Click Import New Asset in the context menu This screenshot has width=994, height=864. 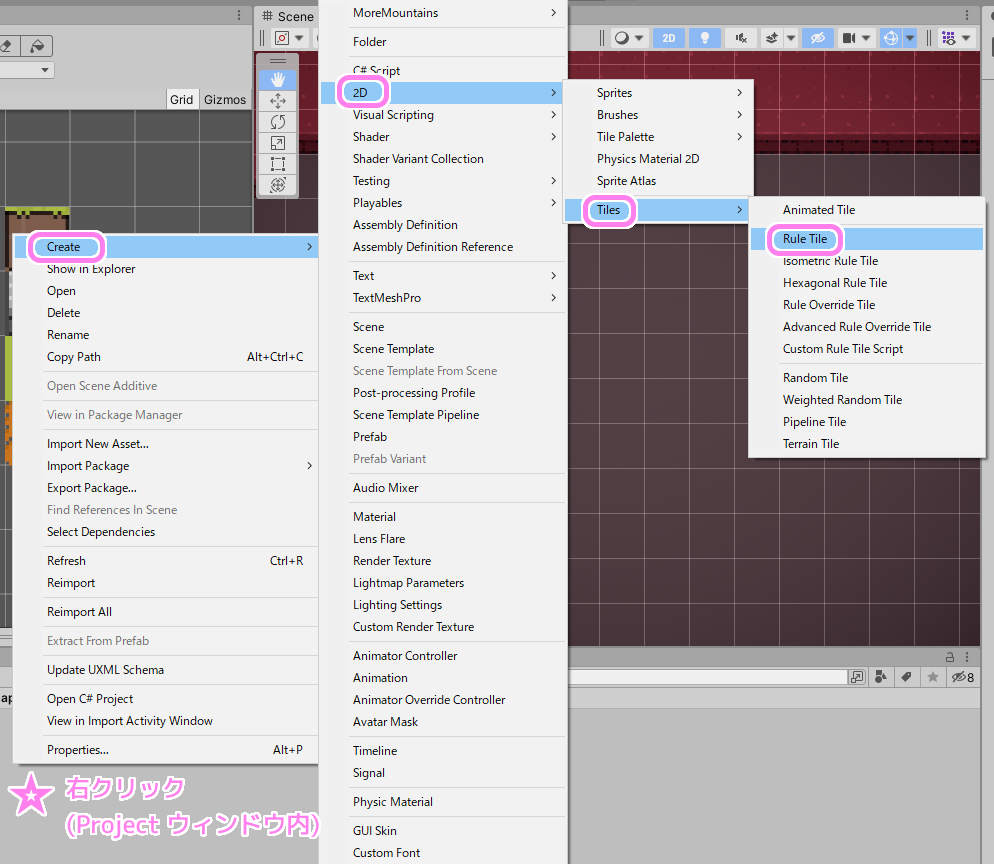click(98, 443)
